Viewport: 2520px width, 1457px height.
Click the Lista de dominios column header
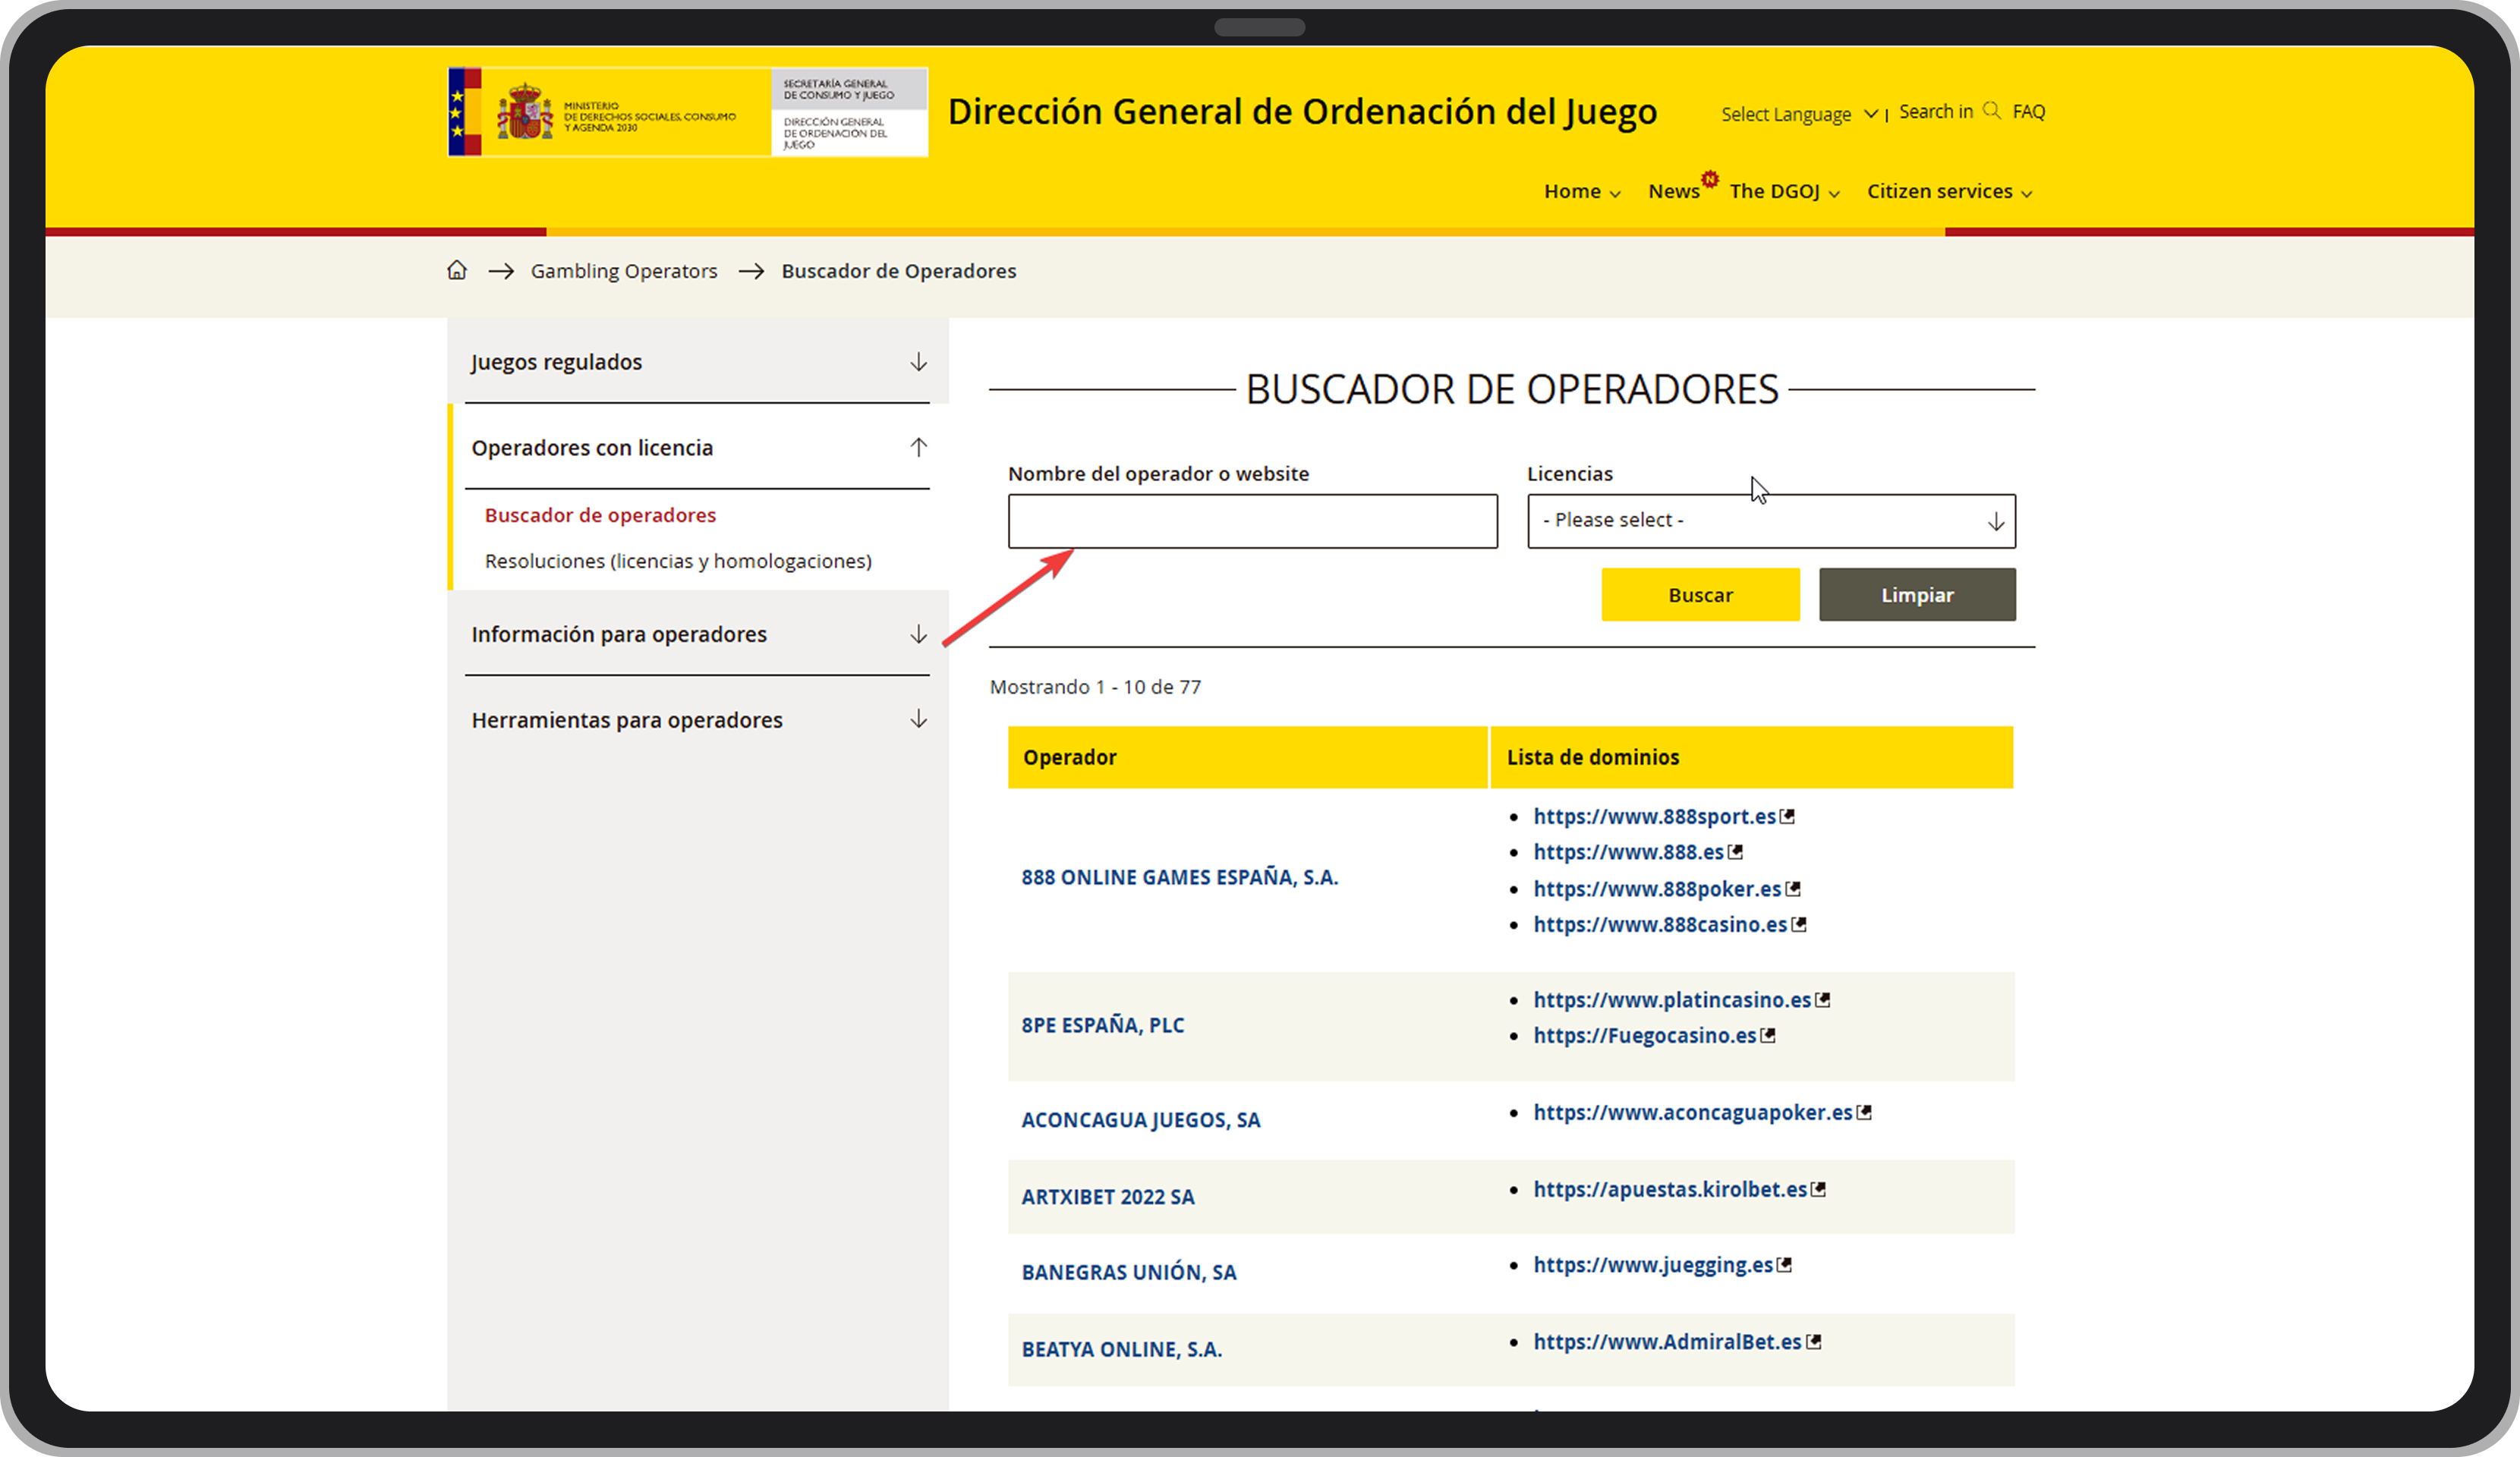(1751, 757)
